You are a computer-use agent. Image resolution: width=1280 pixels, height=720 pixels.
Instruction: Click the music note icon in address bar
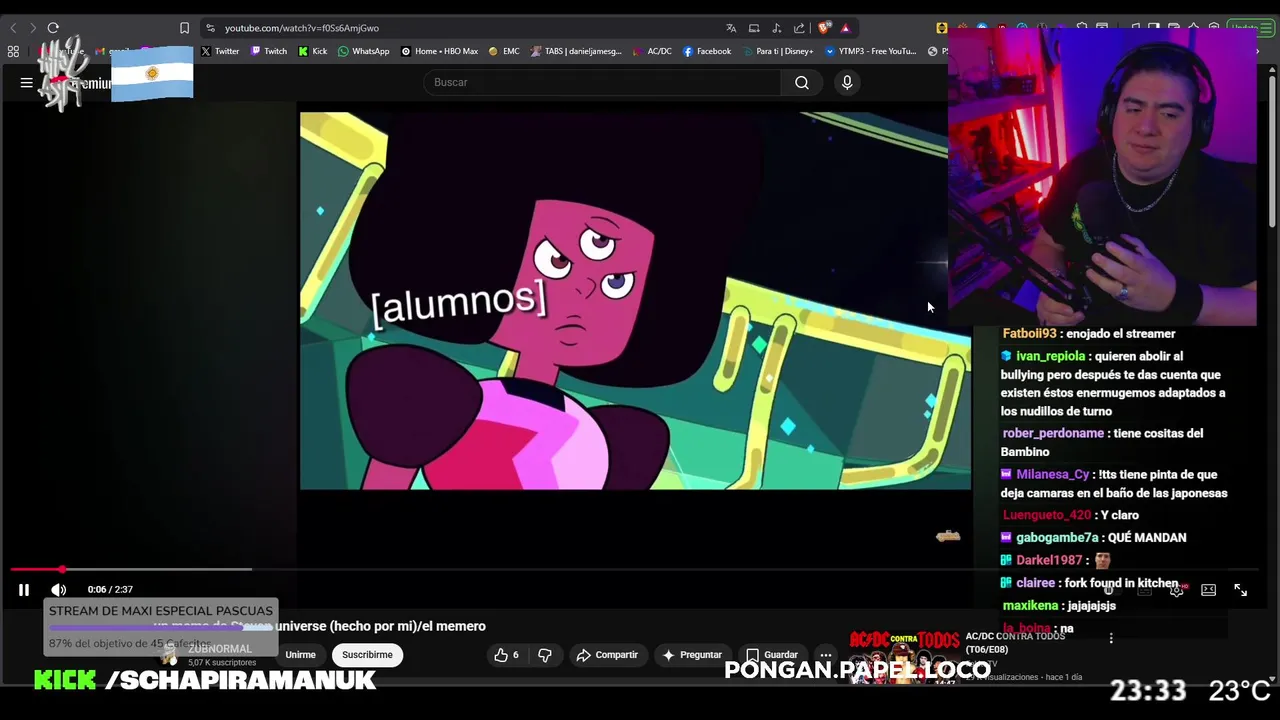point(777,28)
